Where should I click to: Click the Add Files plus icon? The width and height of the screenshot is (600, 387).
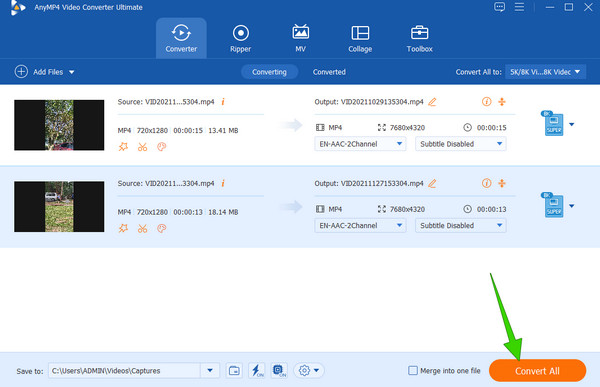(x=21, y=72)
